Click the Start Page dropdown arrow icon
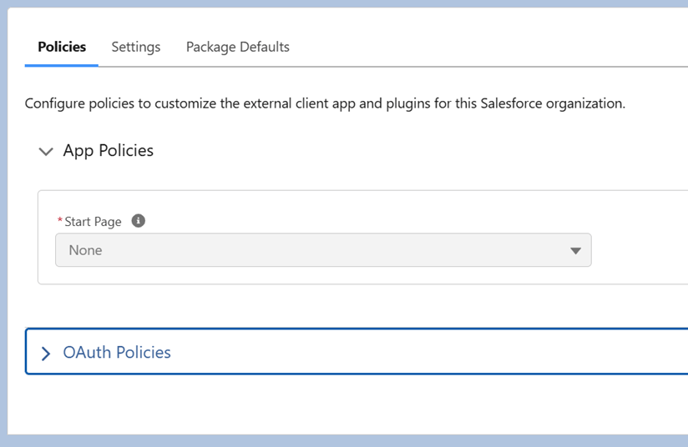Screen dimensions: 688x447 click(x=575, y=251)
